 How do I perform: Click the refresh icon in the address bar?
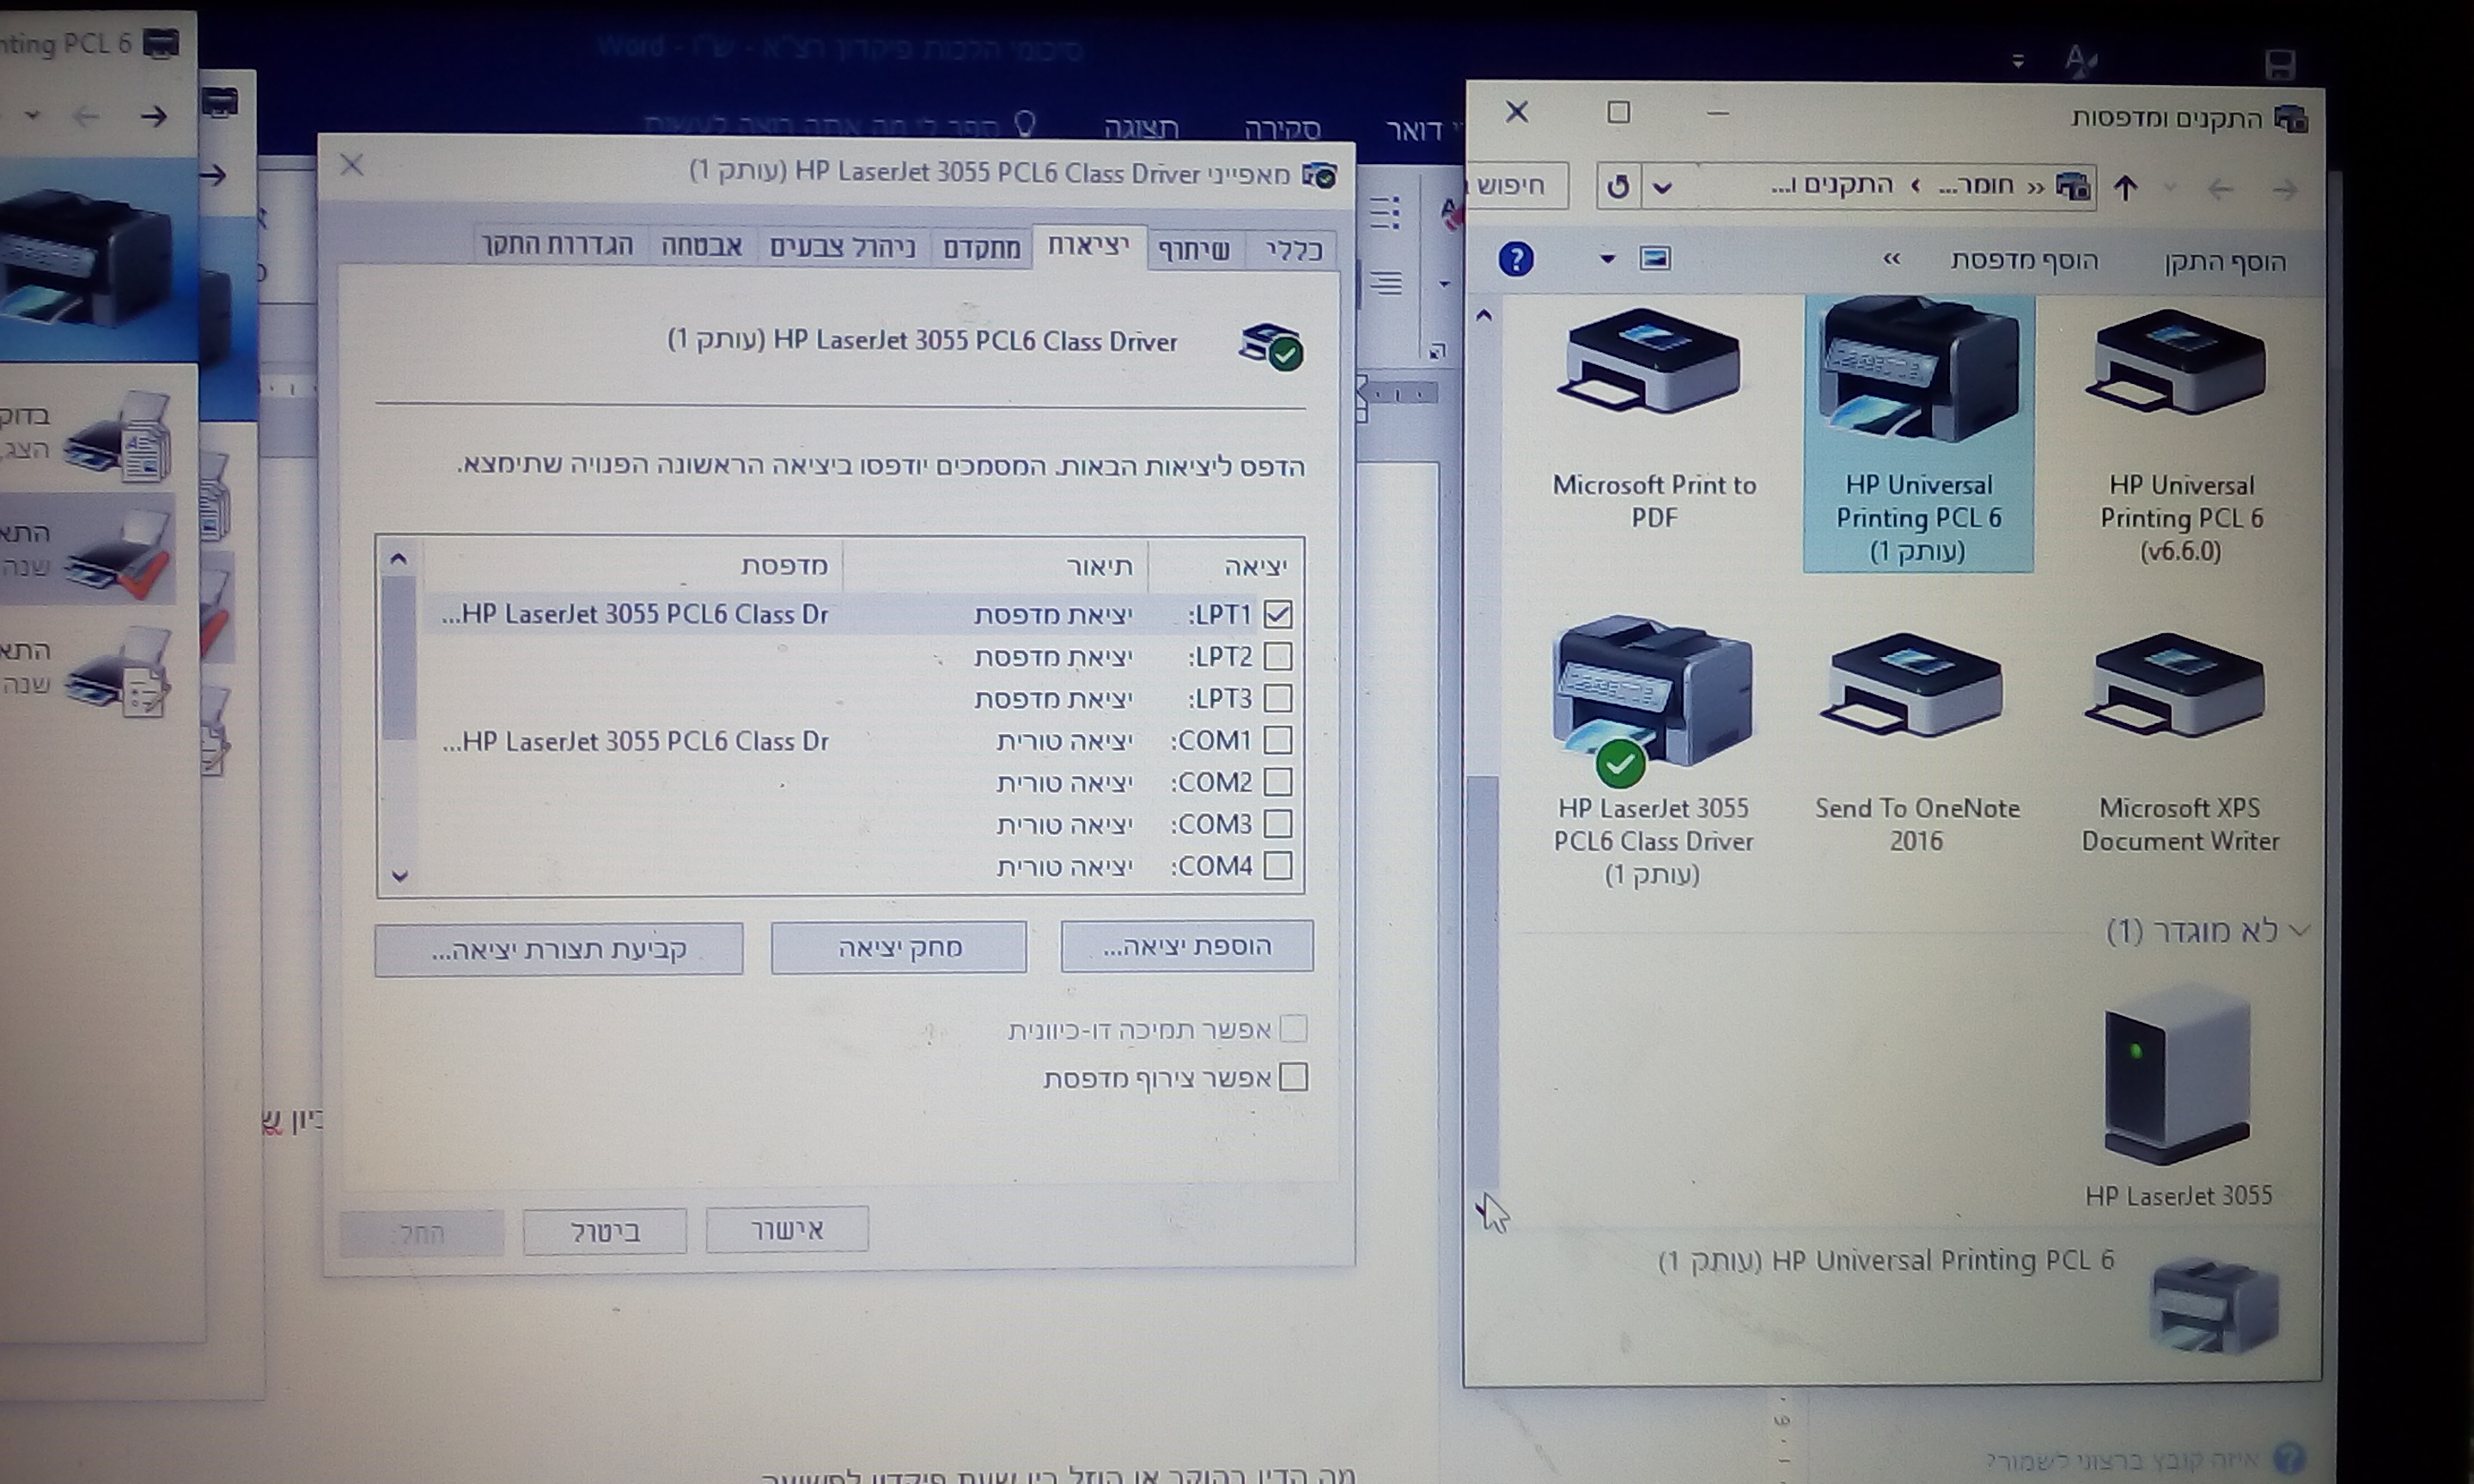pos(1618,187)
